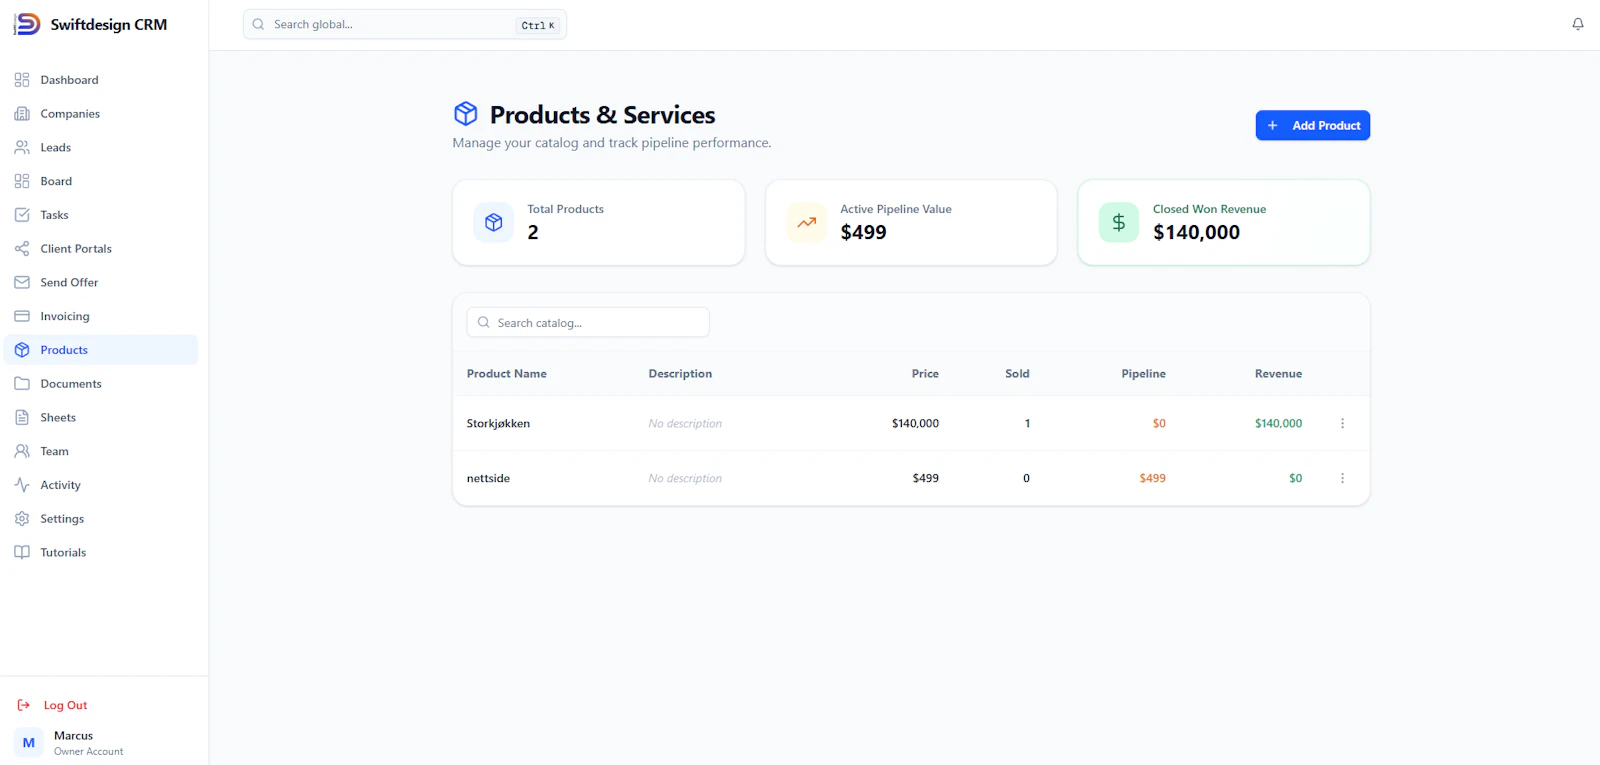
Task: Focus the Search catalog field
Action: (x=588, y=322)
